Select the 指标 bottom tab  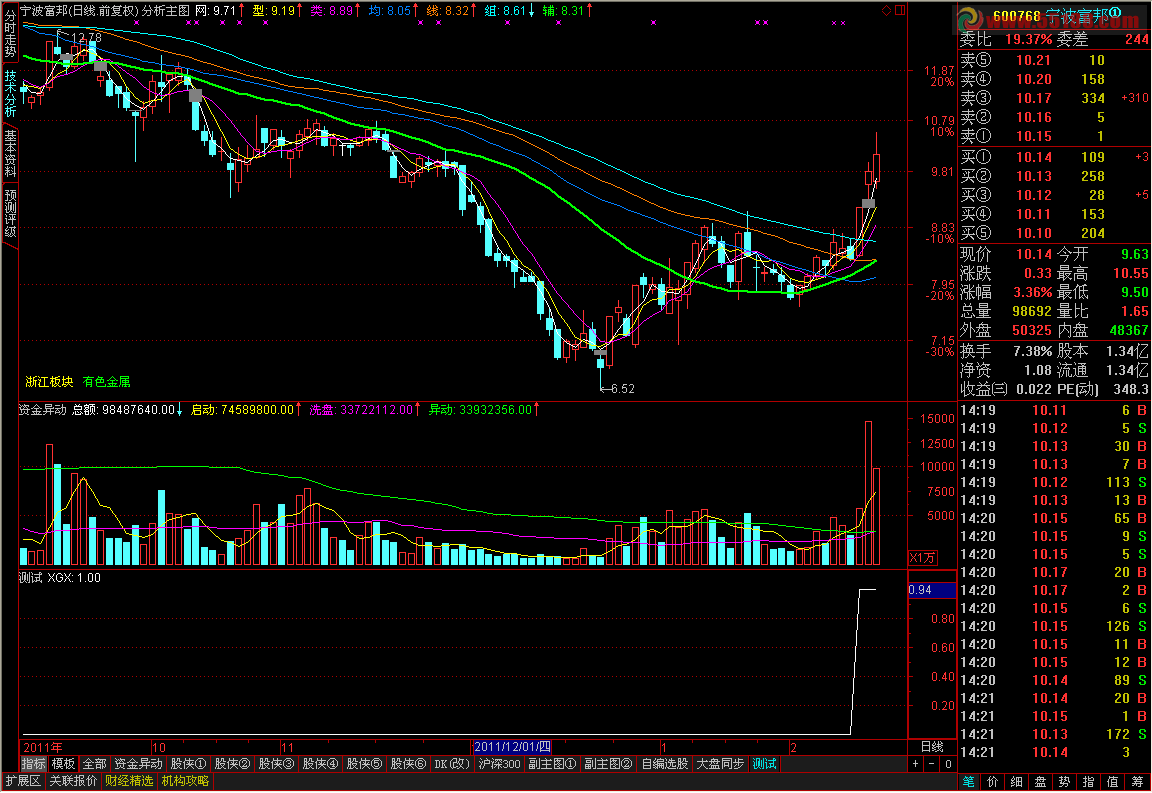click(33, 764)
